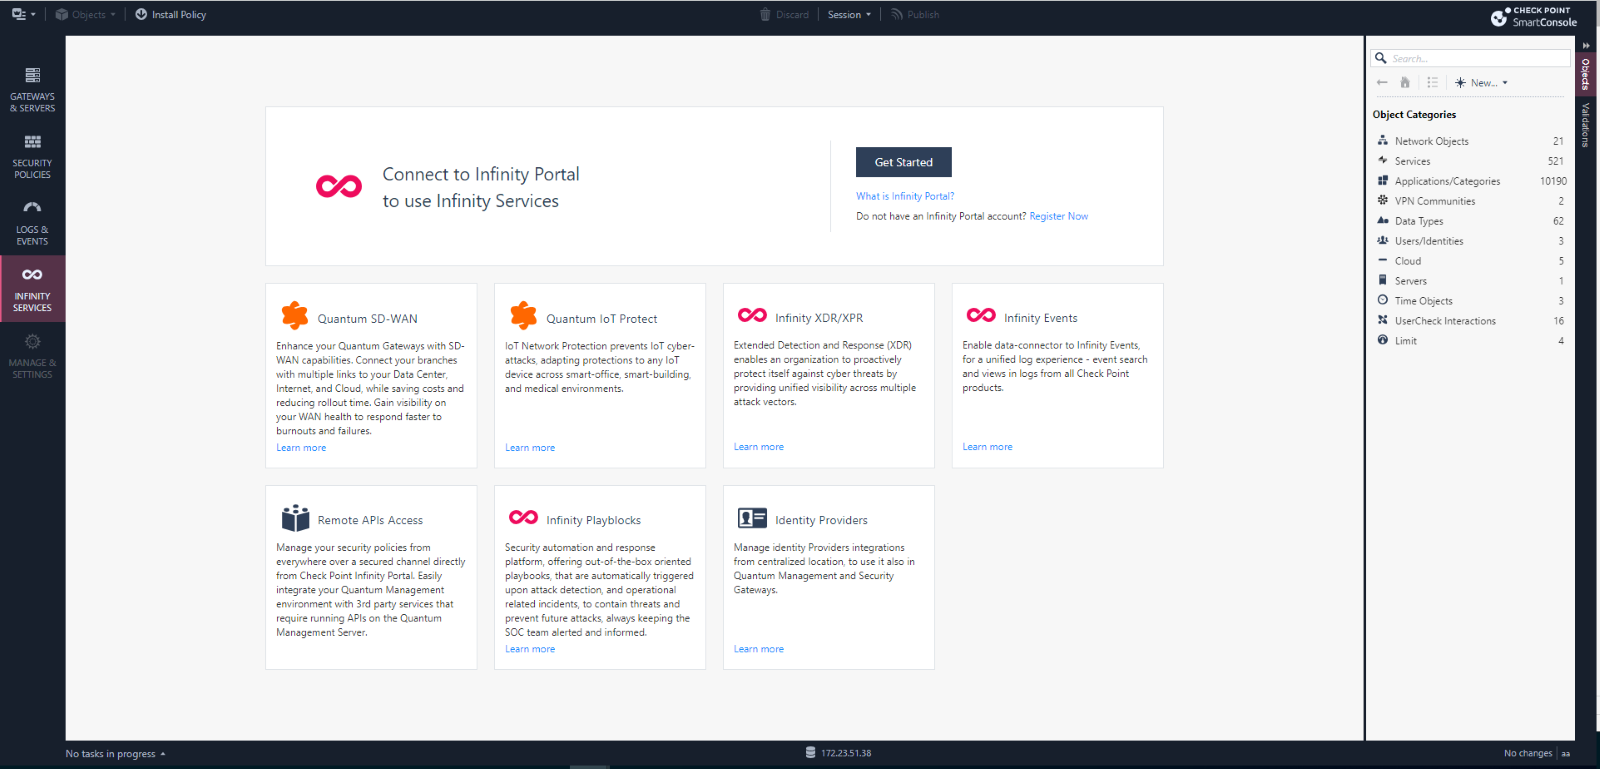Switch to the Validations vertical tab

coord(1586,125)
